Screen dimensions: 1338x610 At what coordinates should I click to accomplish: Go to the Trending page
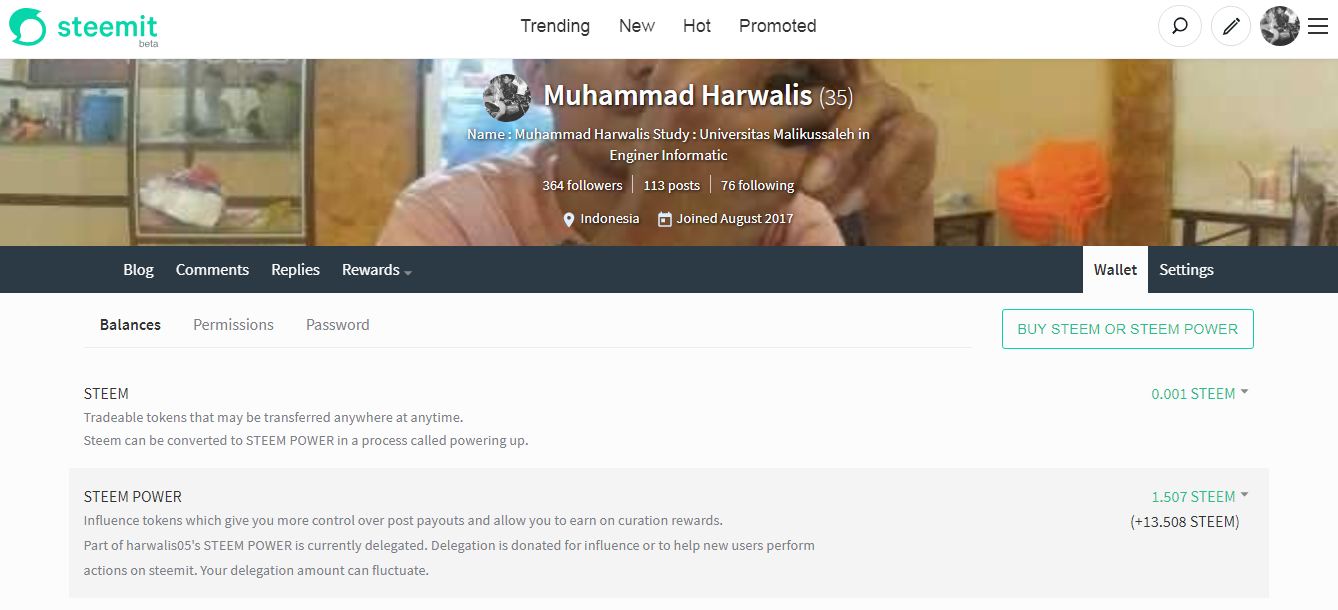pos(555,26)
